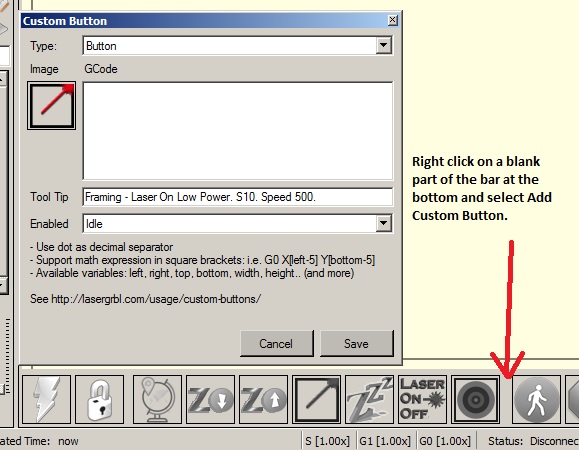Click the Tool Tip text field
Image resolution: width=579 pixels, height=450 pixels.
point(238,197)
